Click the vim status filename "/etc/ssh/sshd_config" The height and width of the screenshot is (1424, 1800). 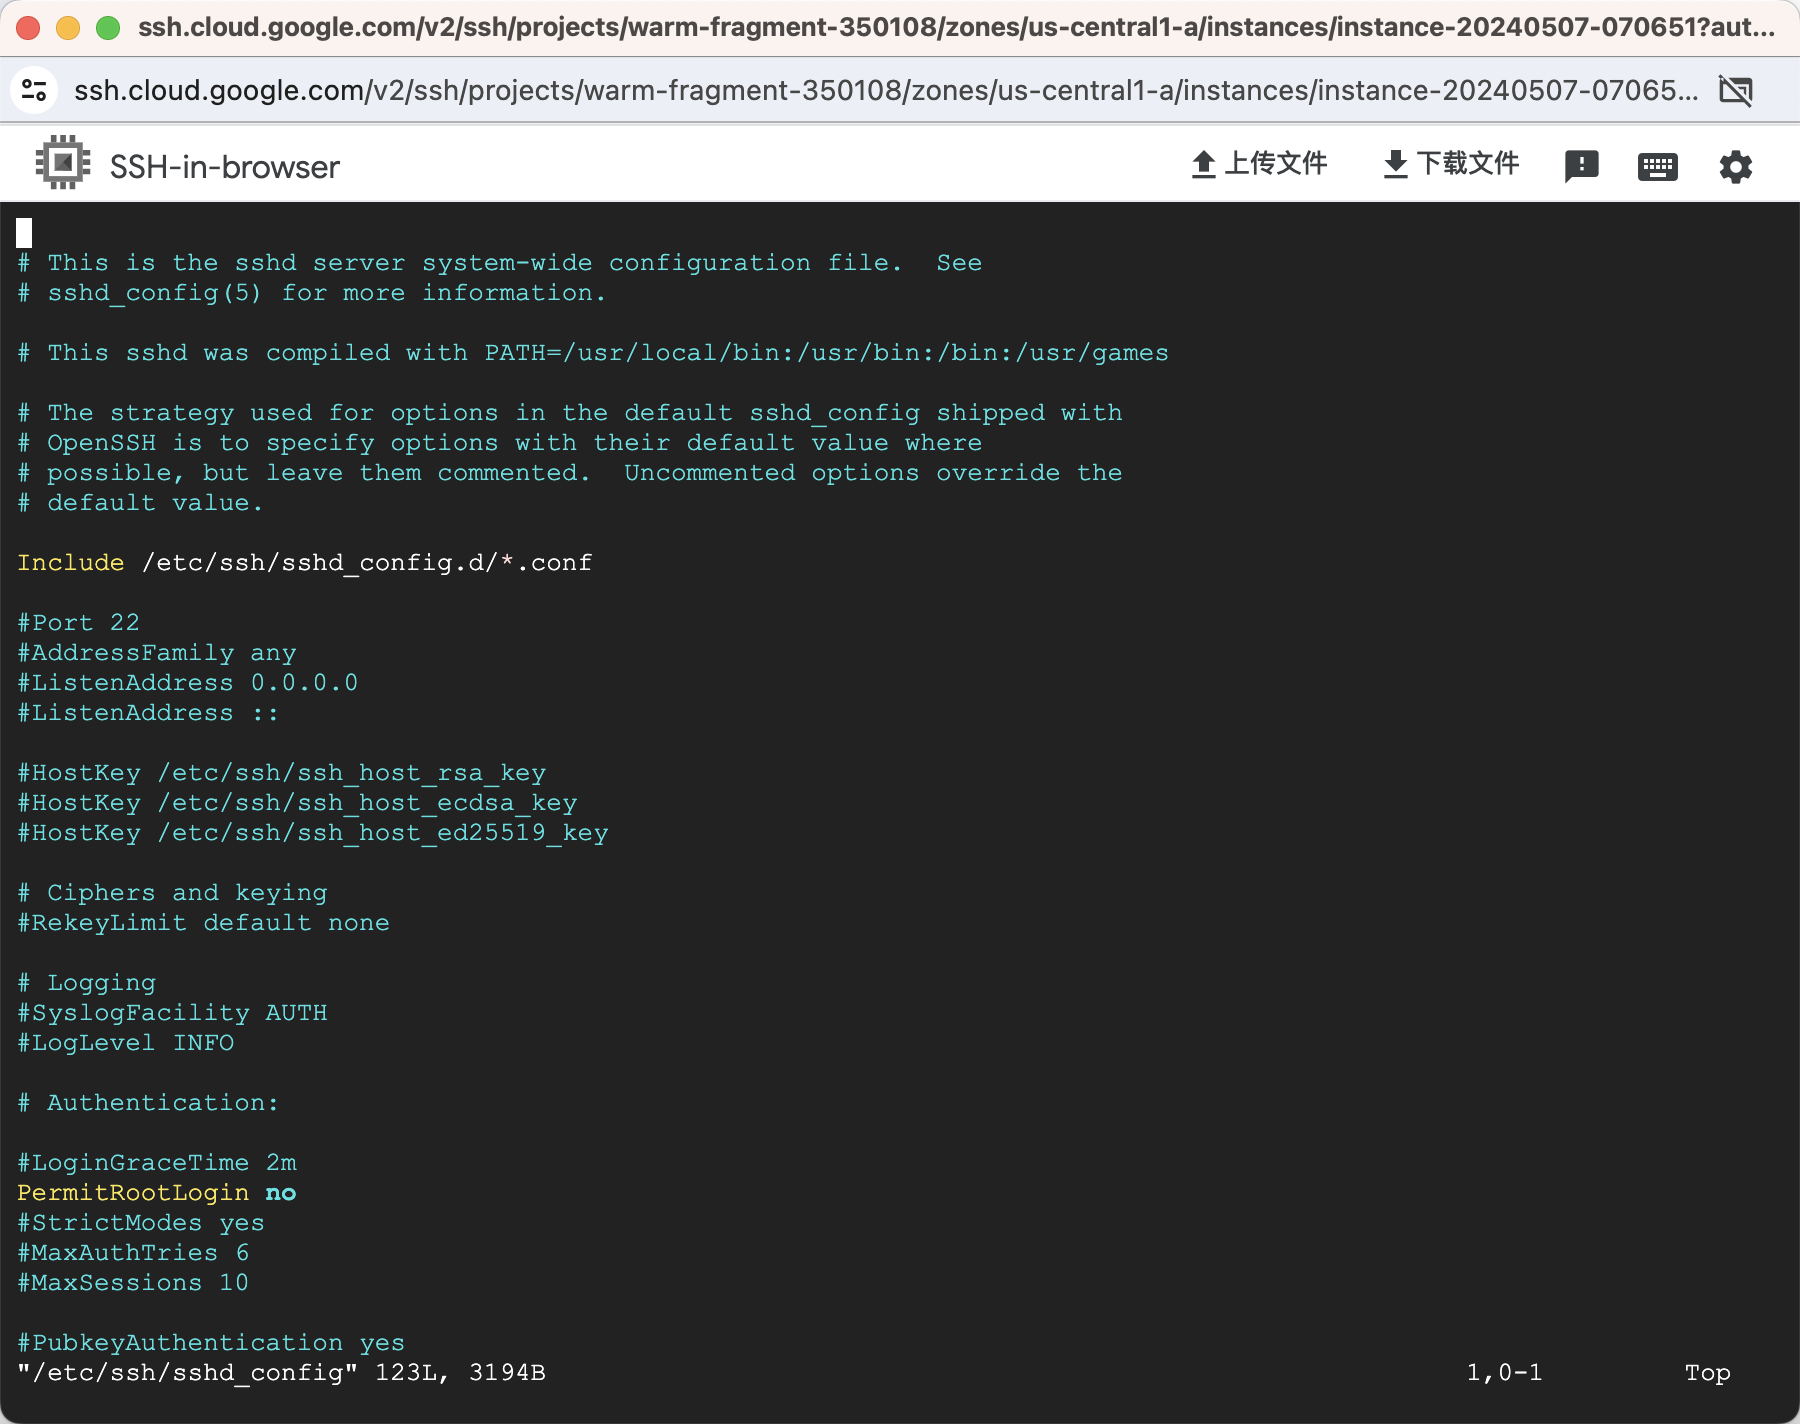(x=188, y=1373)
